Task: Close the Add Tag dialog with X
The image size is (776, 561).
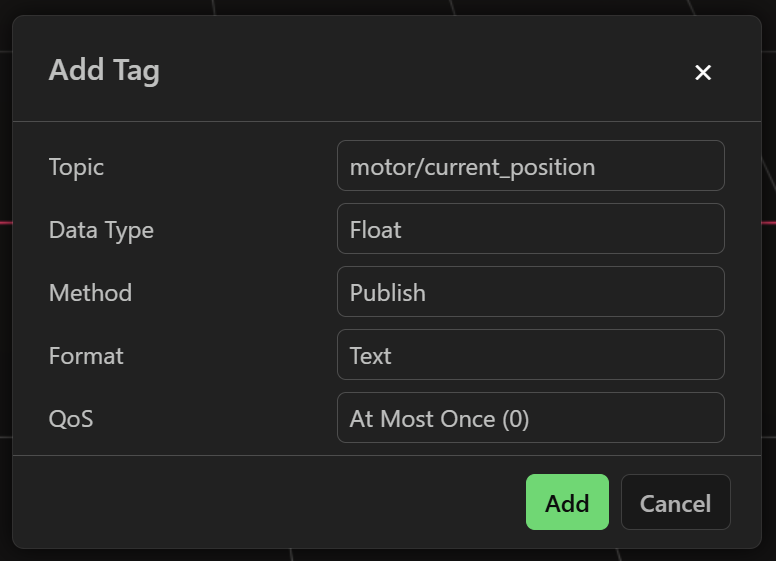Action: pyautogui.click(x=703, y=72)
